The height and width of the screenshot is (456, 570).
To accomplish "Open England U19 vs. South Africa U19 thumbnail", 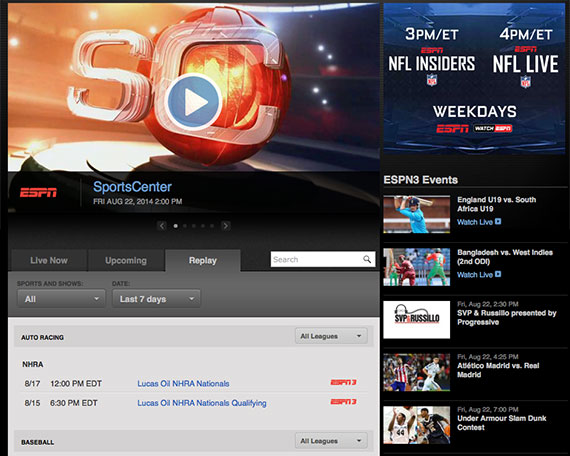I will pos(417,214).
